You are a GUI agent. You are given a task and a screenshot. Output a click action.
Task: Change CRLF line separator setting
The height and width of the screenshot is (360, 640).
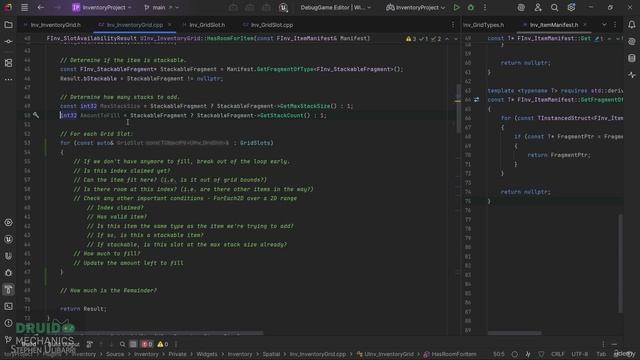click(x=558, y=354)
